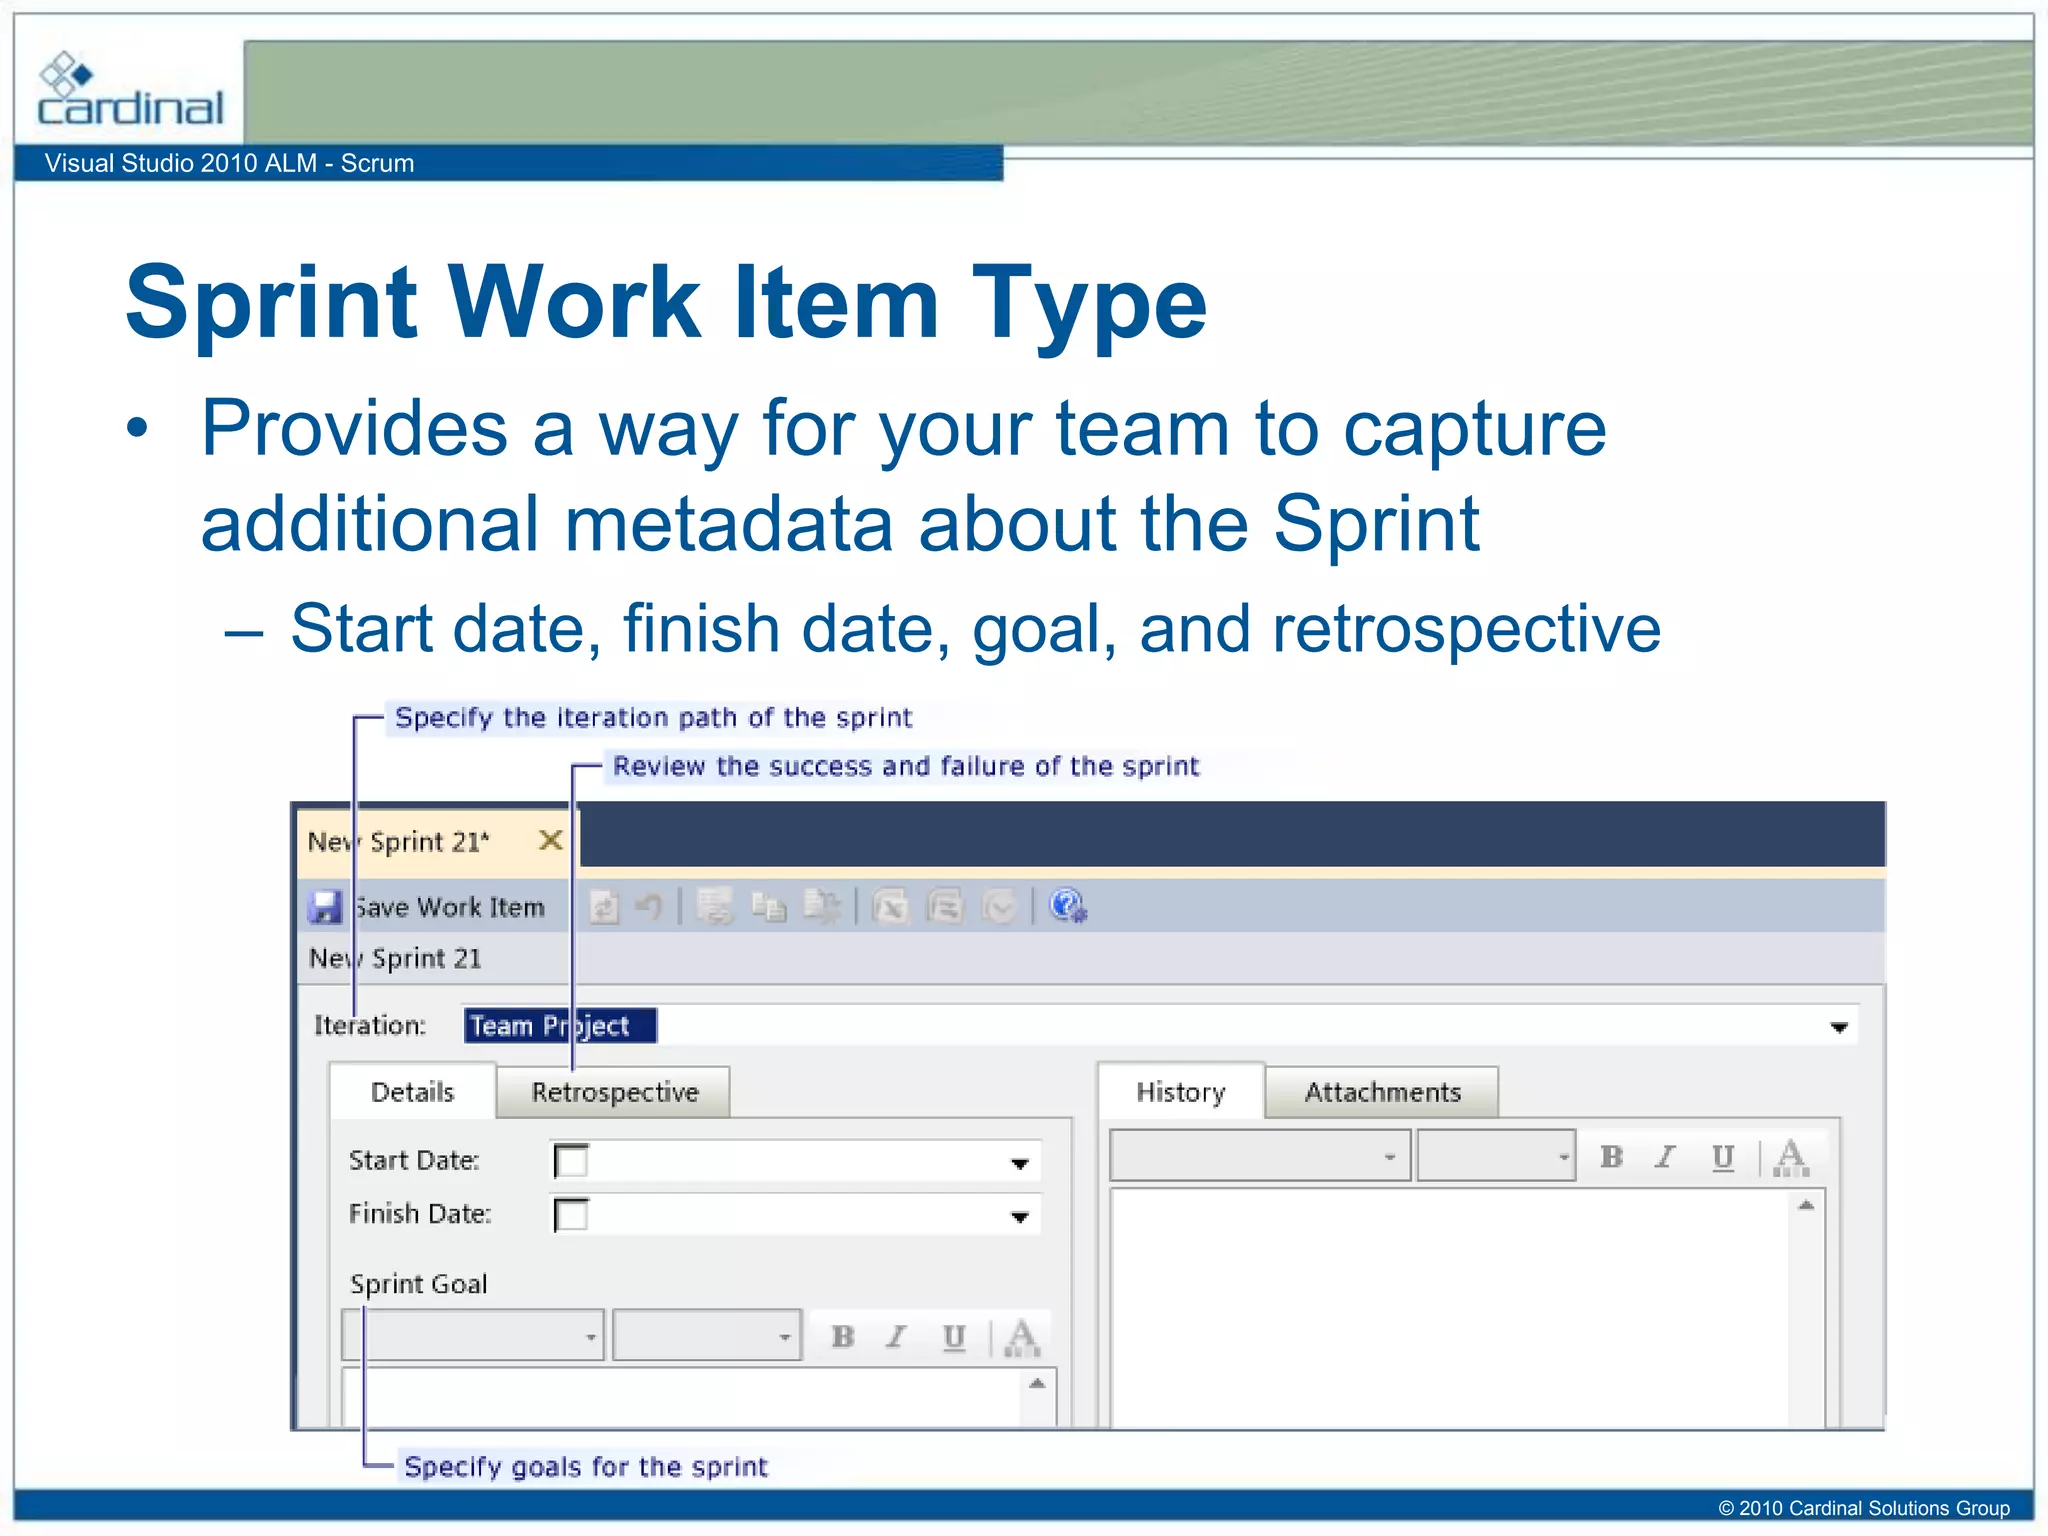
Task: Click the Open in Project icon
Action: coord(945,907)
